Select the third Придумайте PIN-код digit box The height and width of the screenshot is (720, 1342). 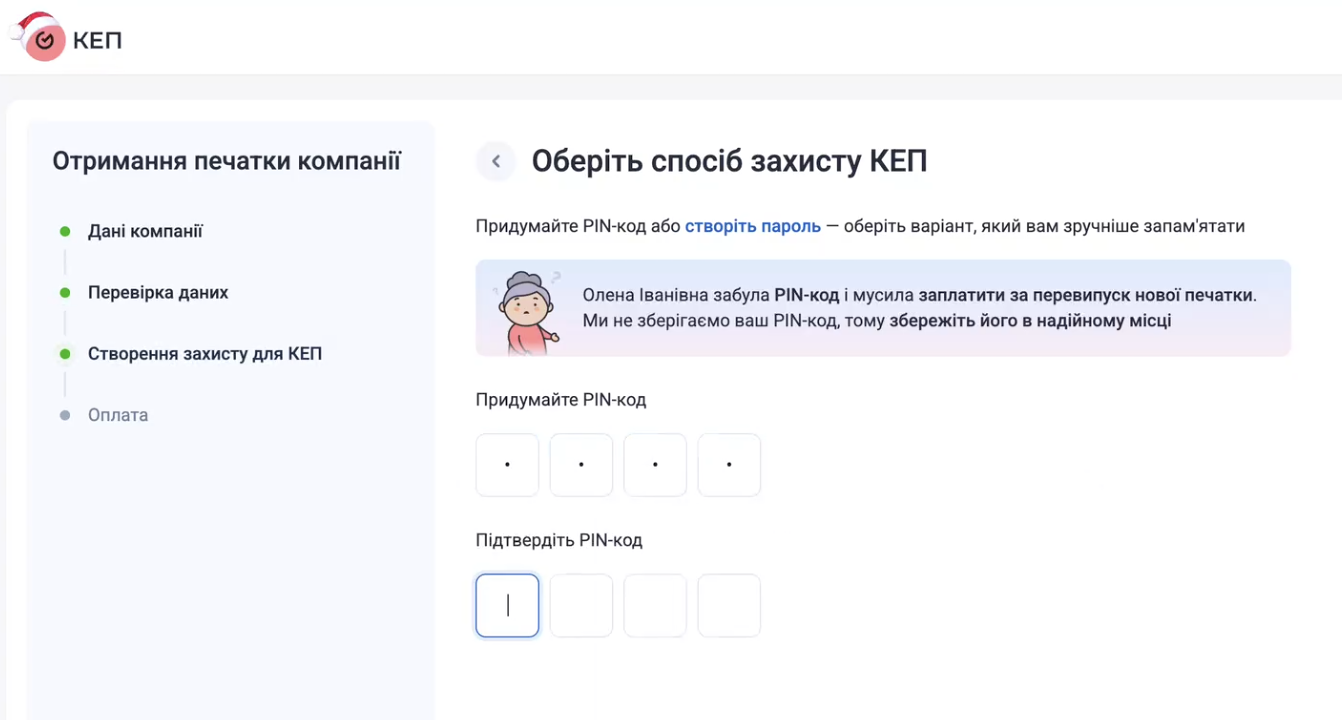(x=655, y=465)
